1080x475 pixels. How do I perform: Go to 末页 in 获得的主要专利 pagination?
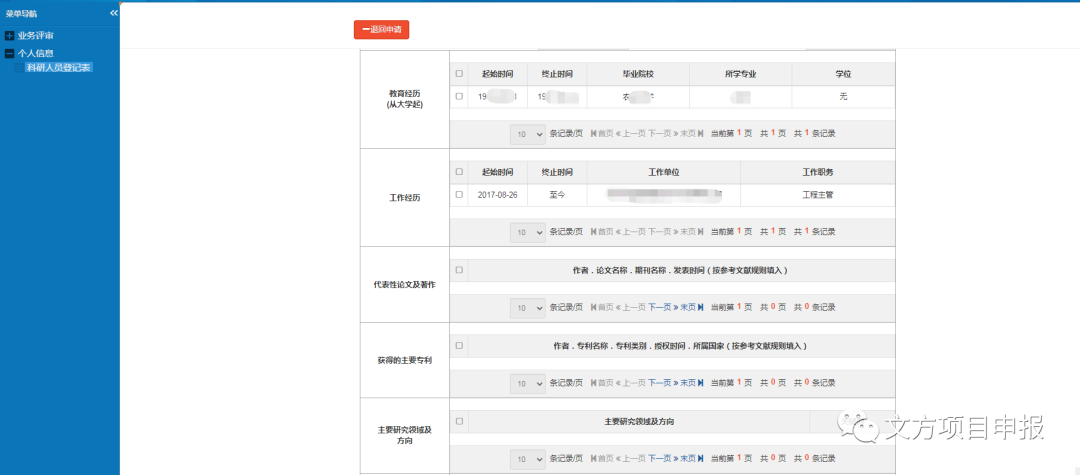[692, 383]
